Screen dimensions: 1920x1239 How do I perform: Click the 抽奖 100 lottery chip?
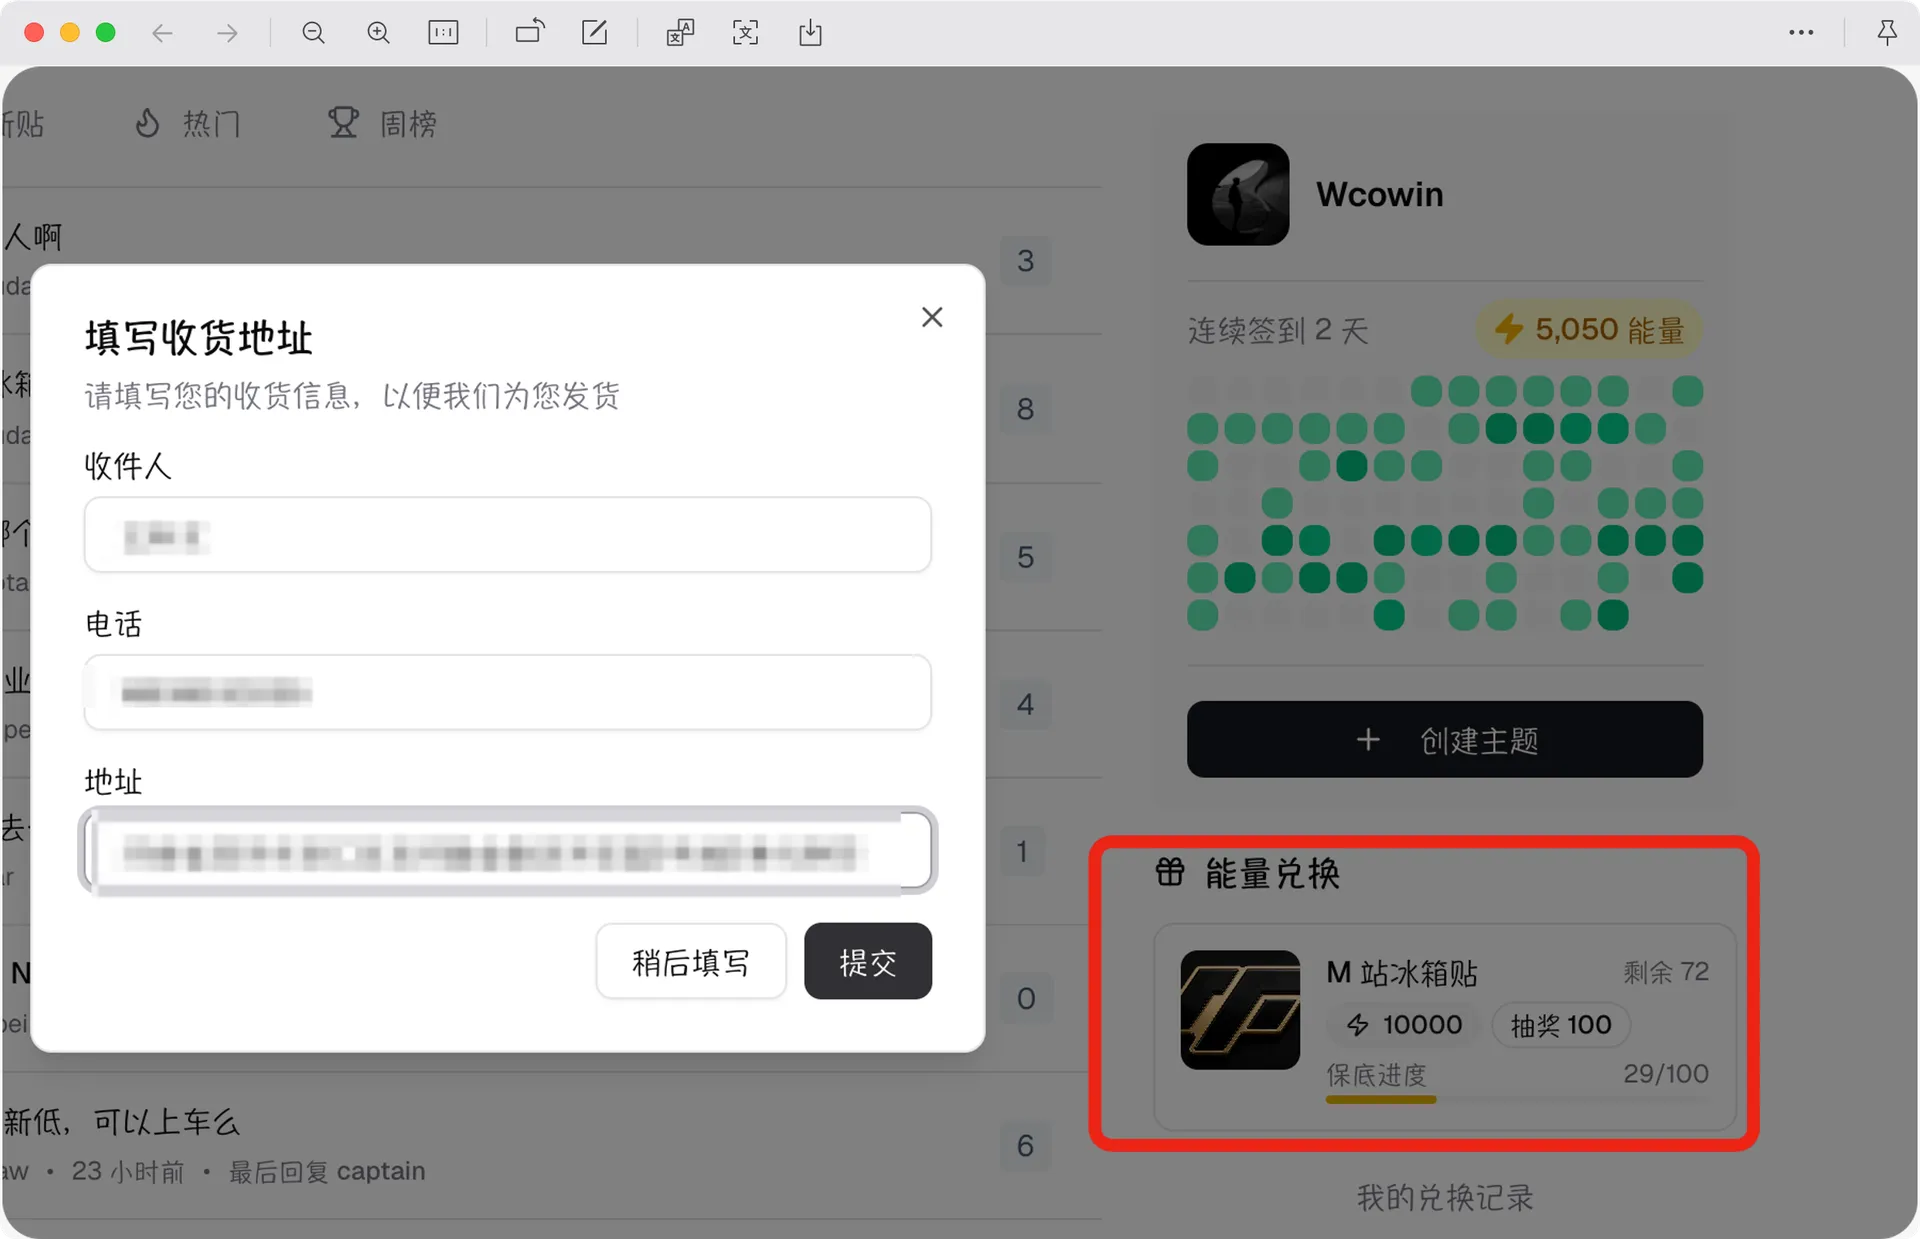click(x=1561, y=1025)
